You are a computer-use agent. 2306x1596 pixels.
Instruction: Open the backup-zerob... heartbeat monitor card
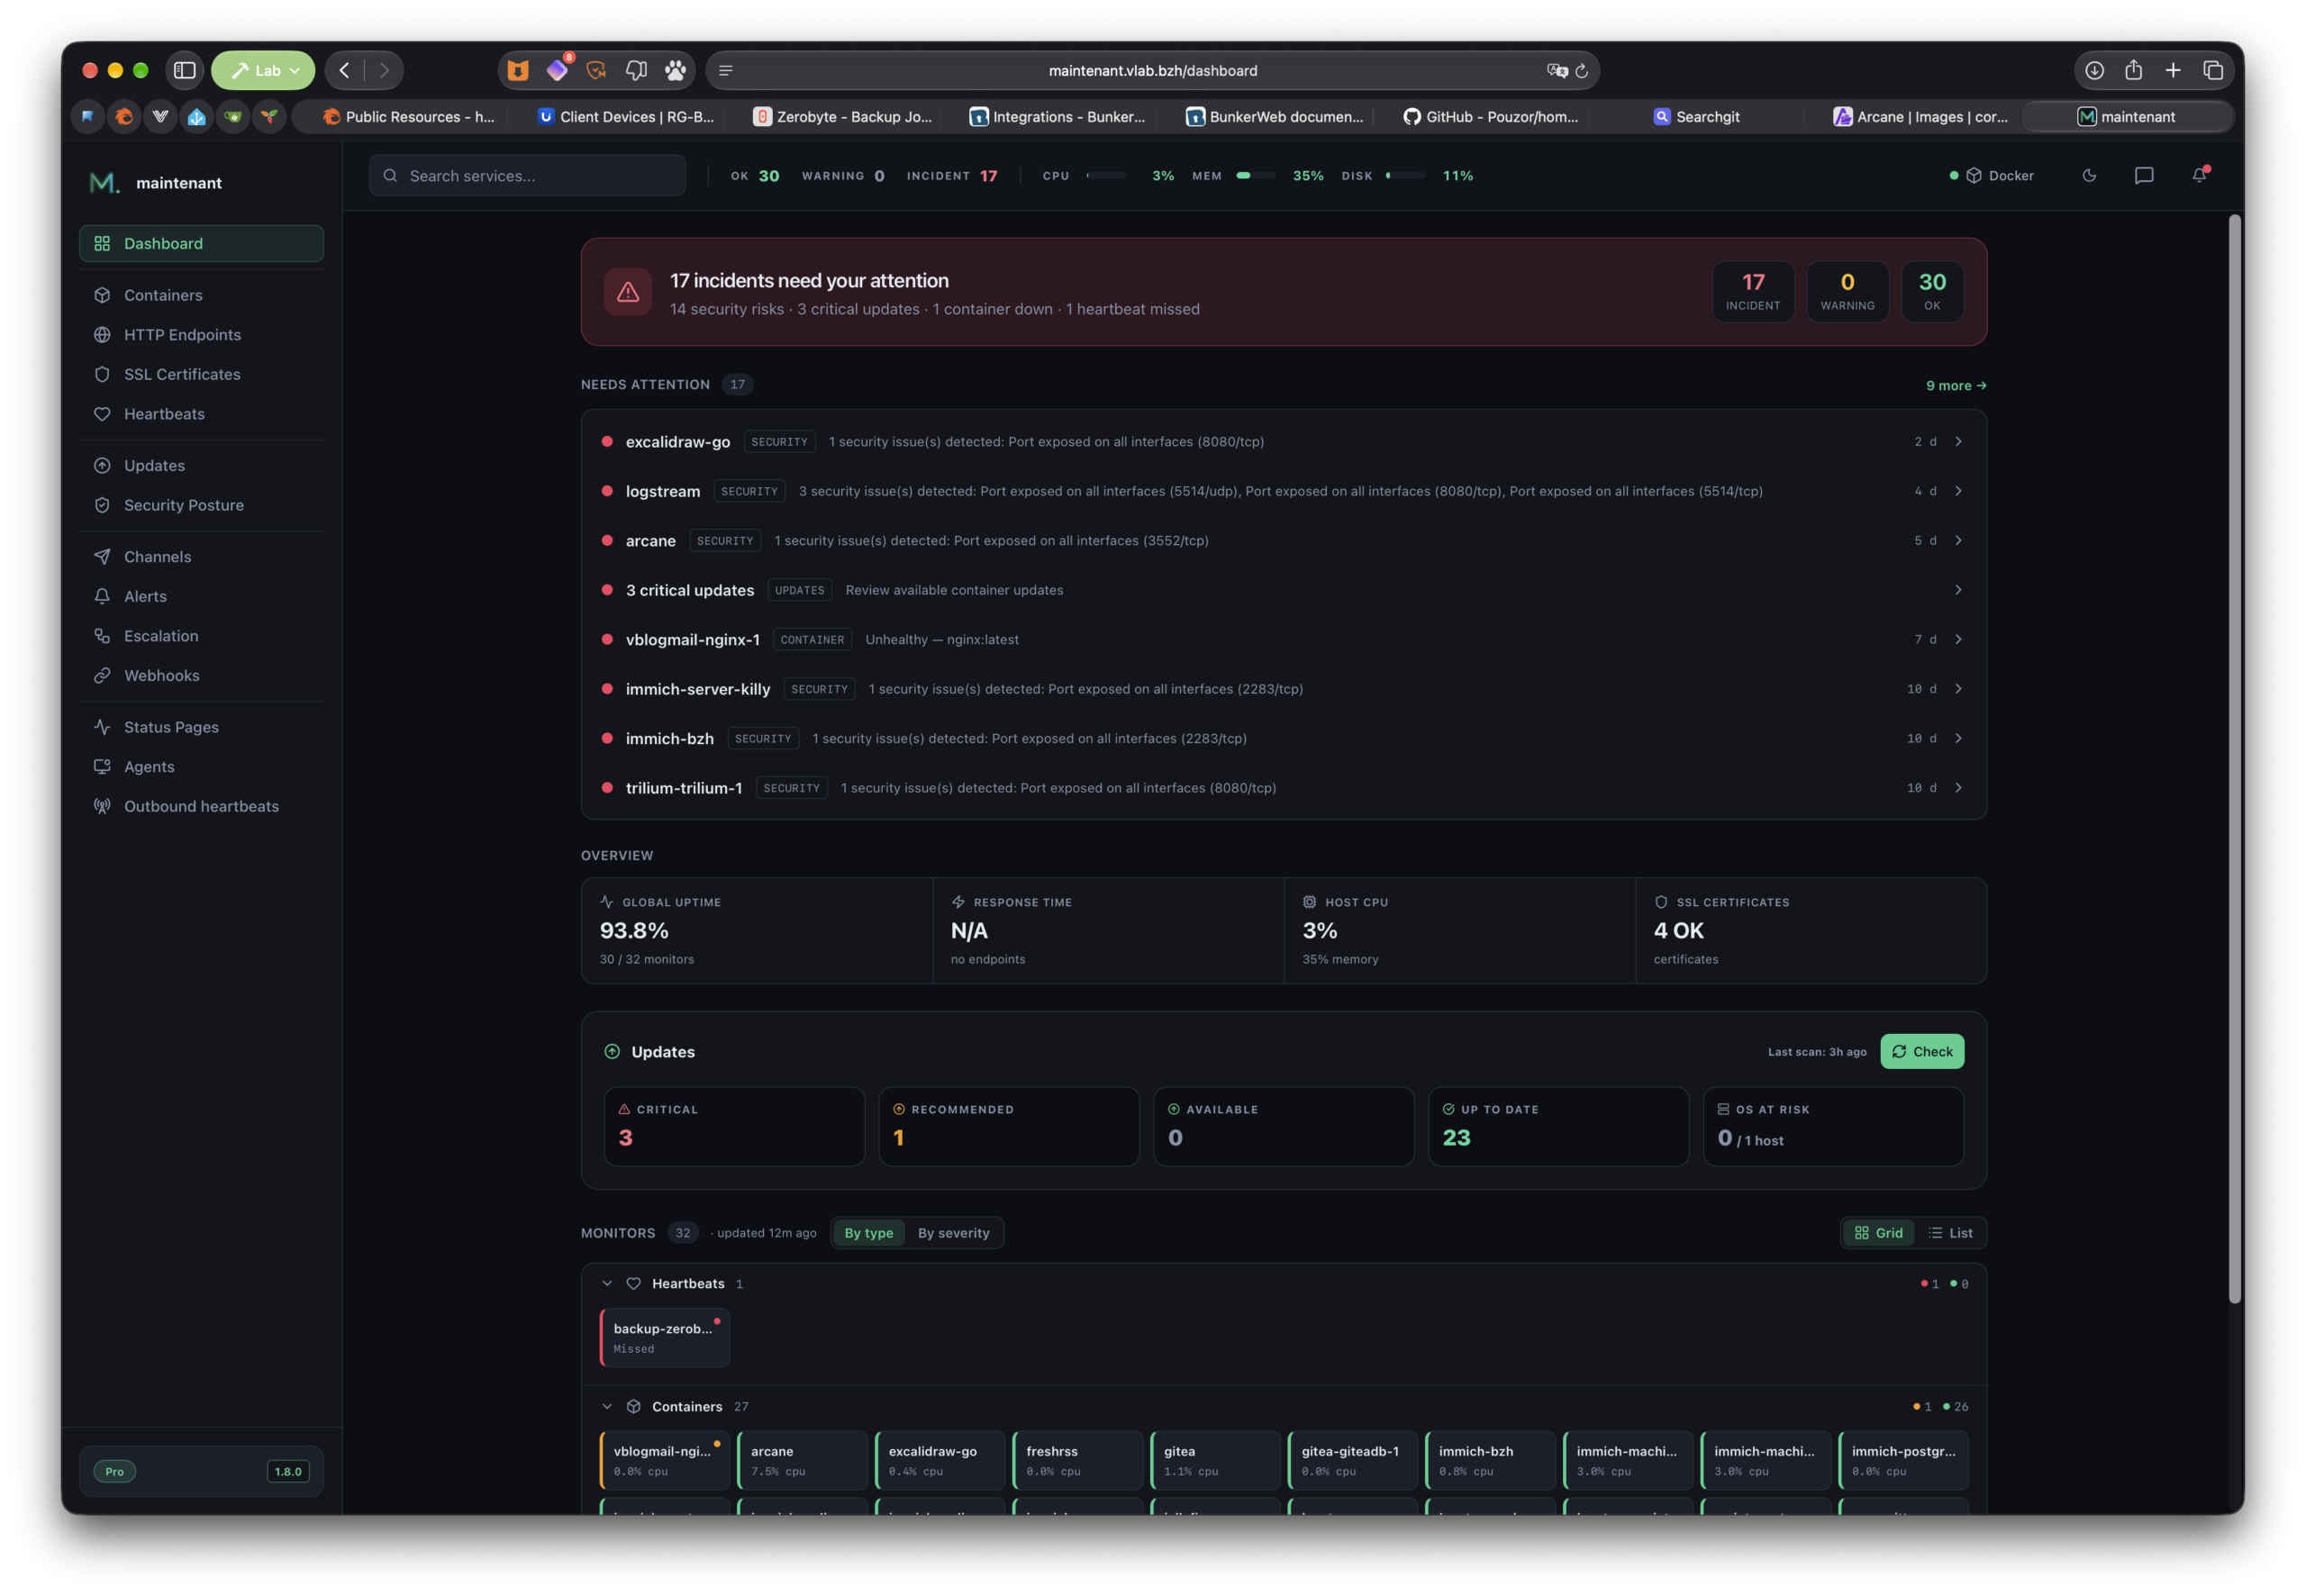coord(664,1337)
